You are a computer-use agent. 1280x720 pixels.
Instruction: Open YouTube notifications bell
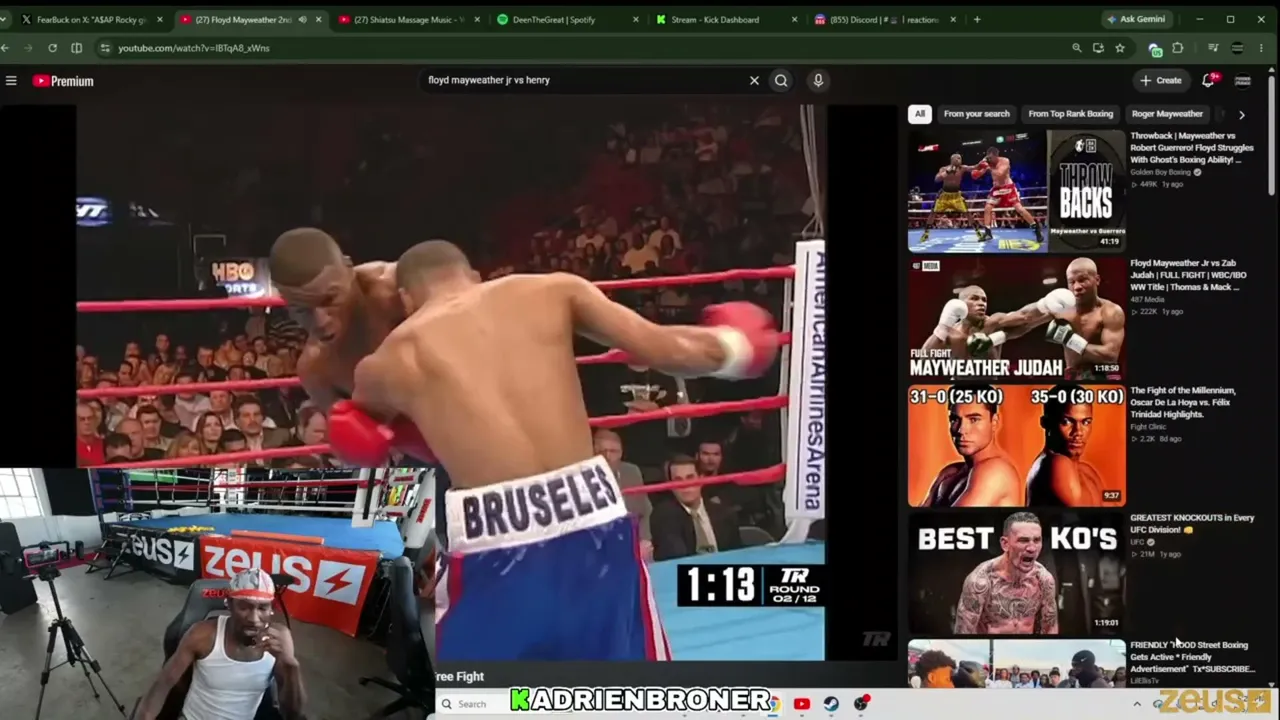tap(1209, 80)
